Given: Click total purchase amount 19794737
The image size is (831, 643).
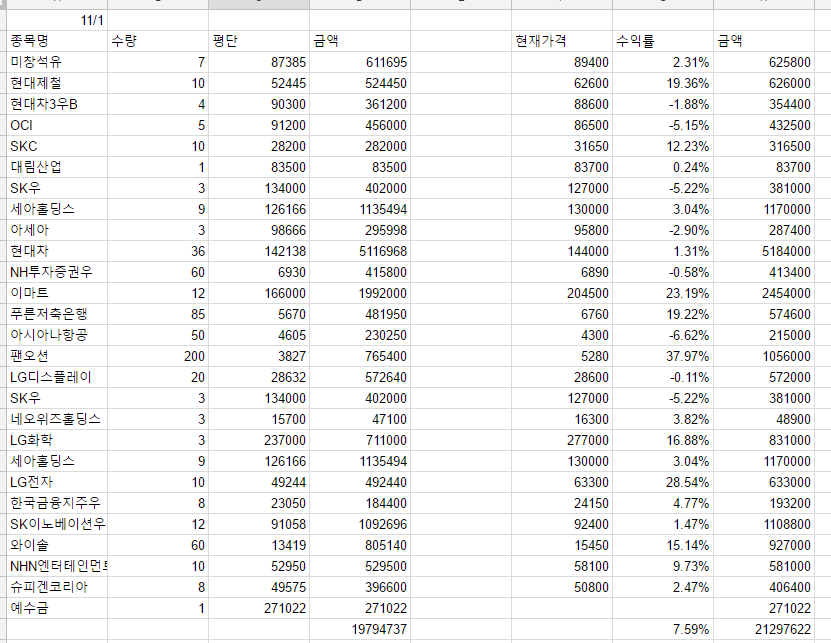Looking at the screenshot, I should click(x=360, y=629).
